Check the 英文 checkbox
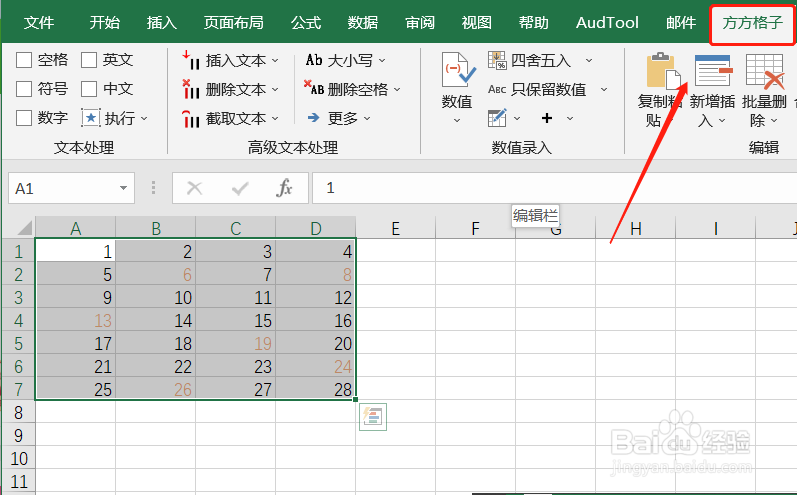Viewport: 797px width, 495px height. pos(89,60)
